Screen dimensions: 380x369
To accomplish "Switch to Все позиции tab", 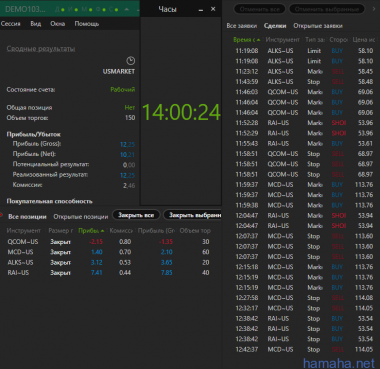I will tap(27, 217).
